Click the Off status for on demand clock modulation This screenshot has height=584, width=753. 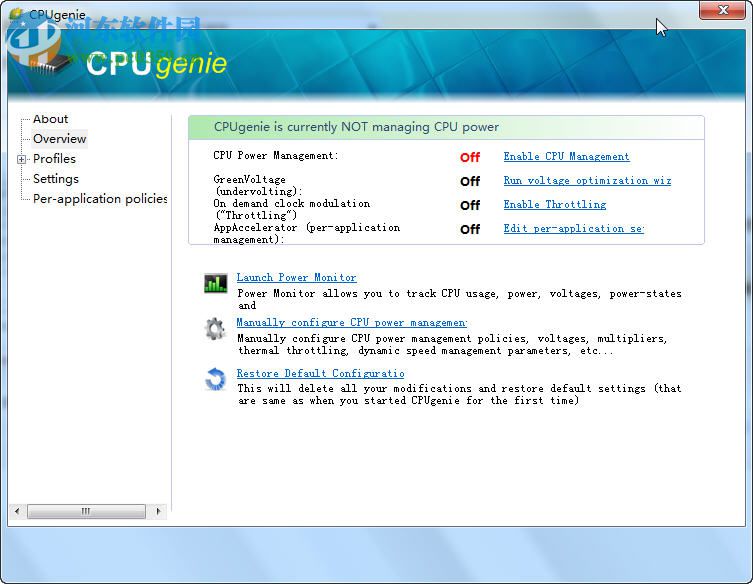click(x=470, y=206)
